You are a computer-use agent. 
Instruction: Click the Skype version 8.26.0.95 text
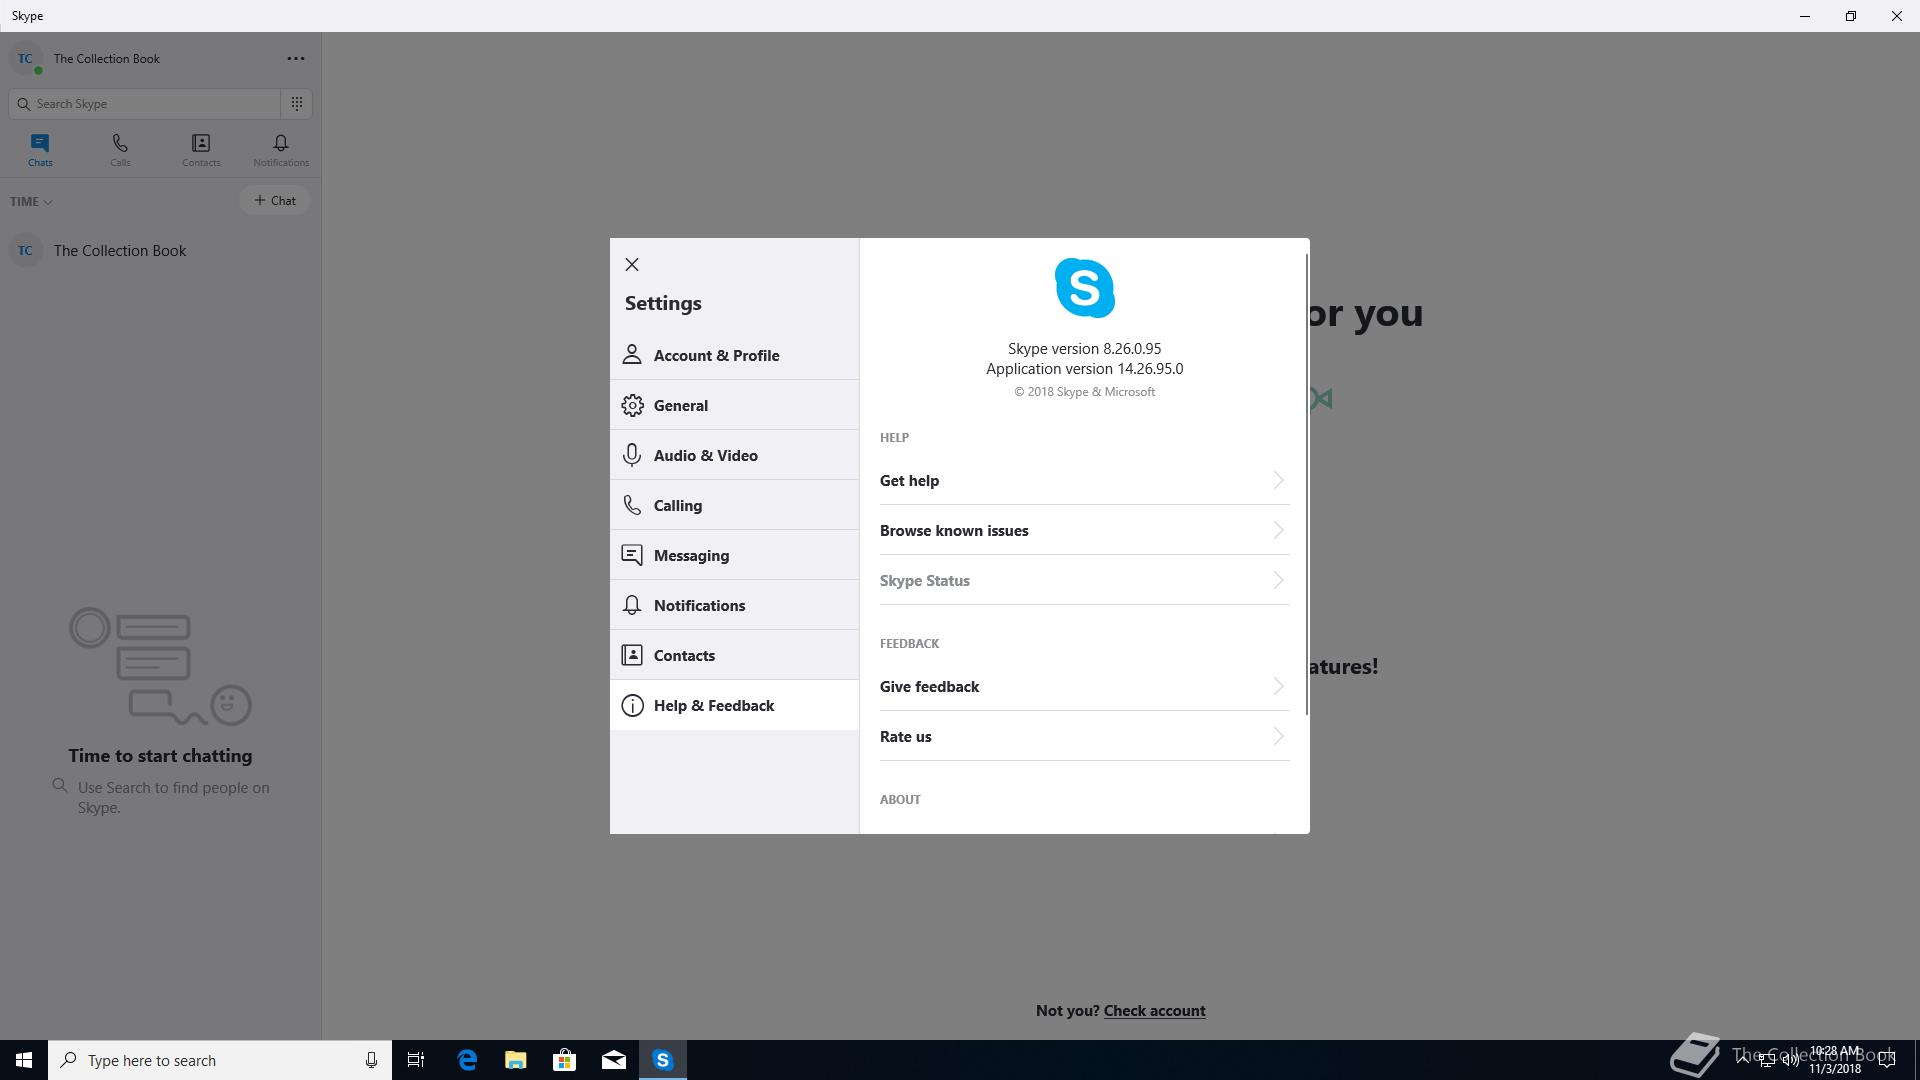click(x=1084, y=349)
